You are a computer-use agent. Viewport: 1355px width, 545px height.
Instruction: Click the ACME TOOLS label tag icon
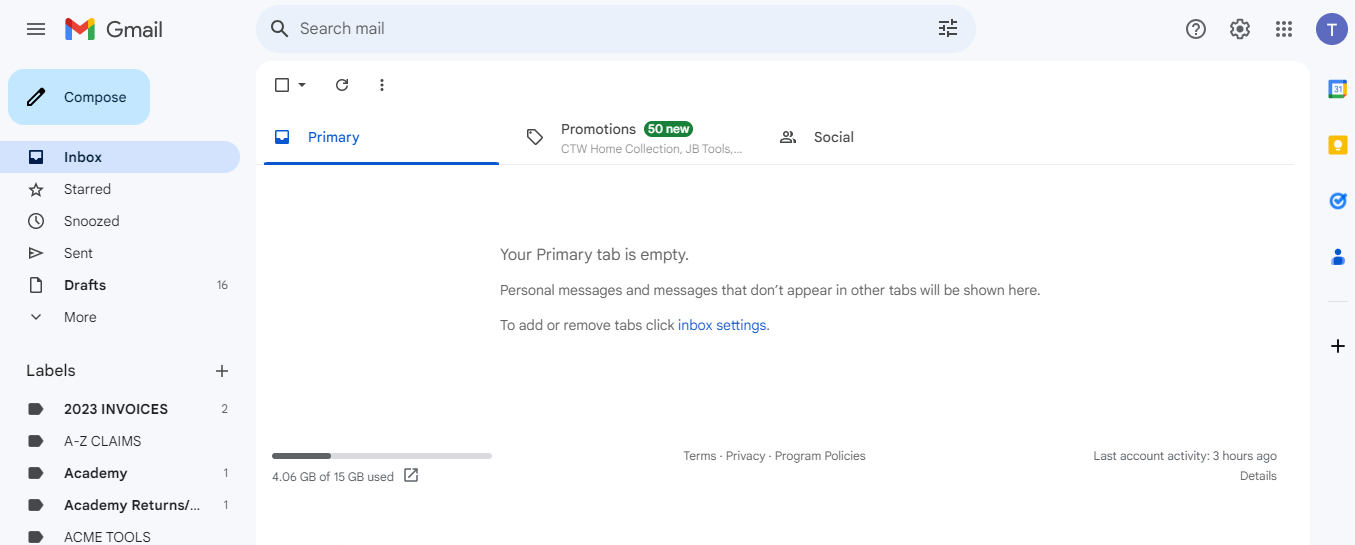tap(36, 537)
